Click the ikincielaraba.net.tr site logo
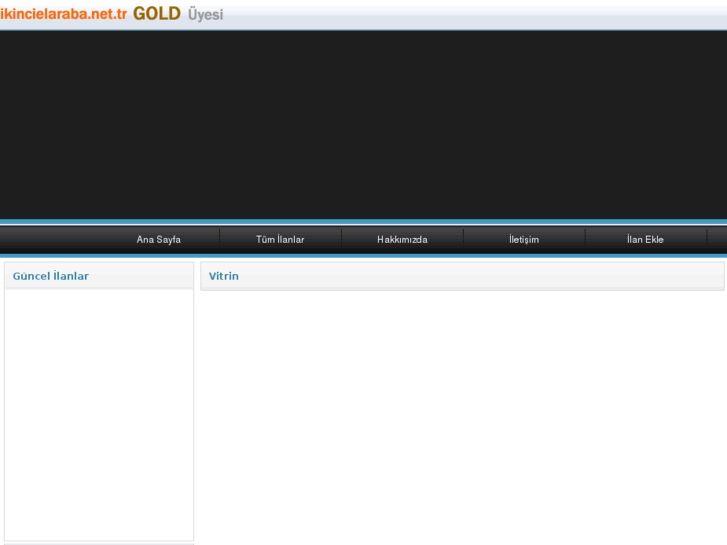The height and width of the screenshot is (545, 727). pyautogui.click(x=64, y=15)
